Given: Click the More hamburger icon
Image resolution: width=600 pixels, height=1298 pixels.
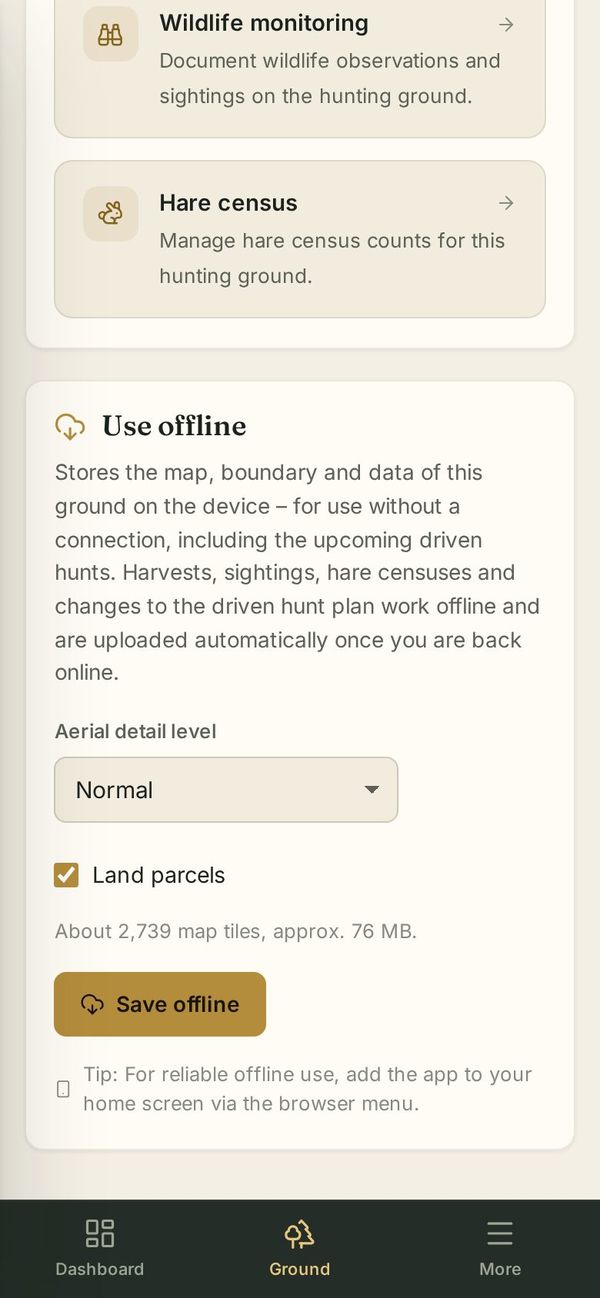Looking at the screenshot, I should [500, 1233].
